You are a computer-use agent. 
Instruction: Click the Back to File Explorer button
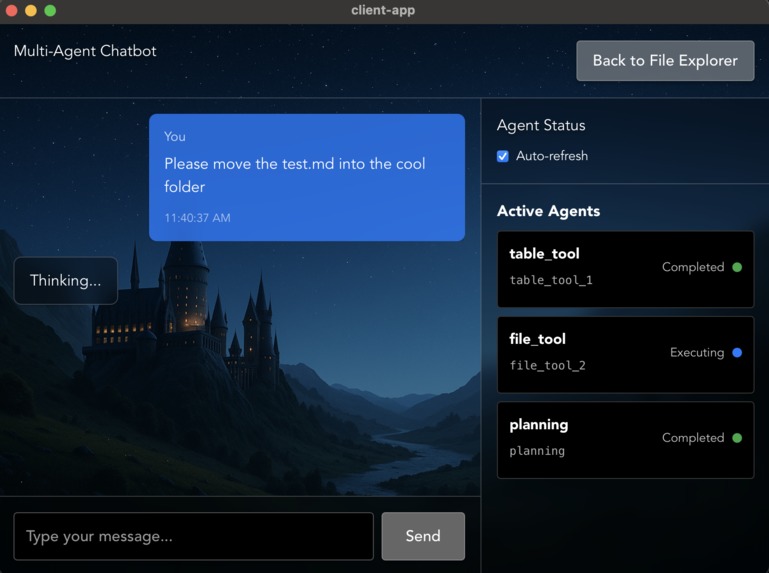[x=665, y=61]
